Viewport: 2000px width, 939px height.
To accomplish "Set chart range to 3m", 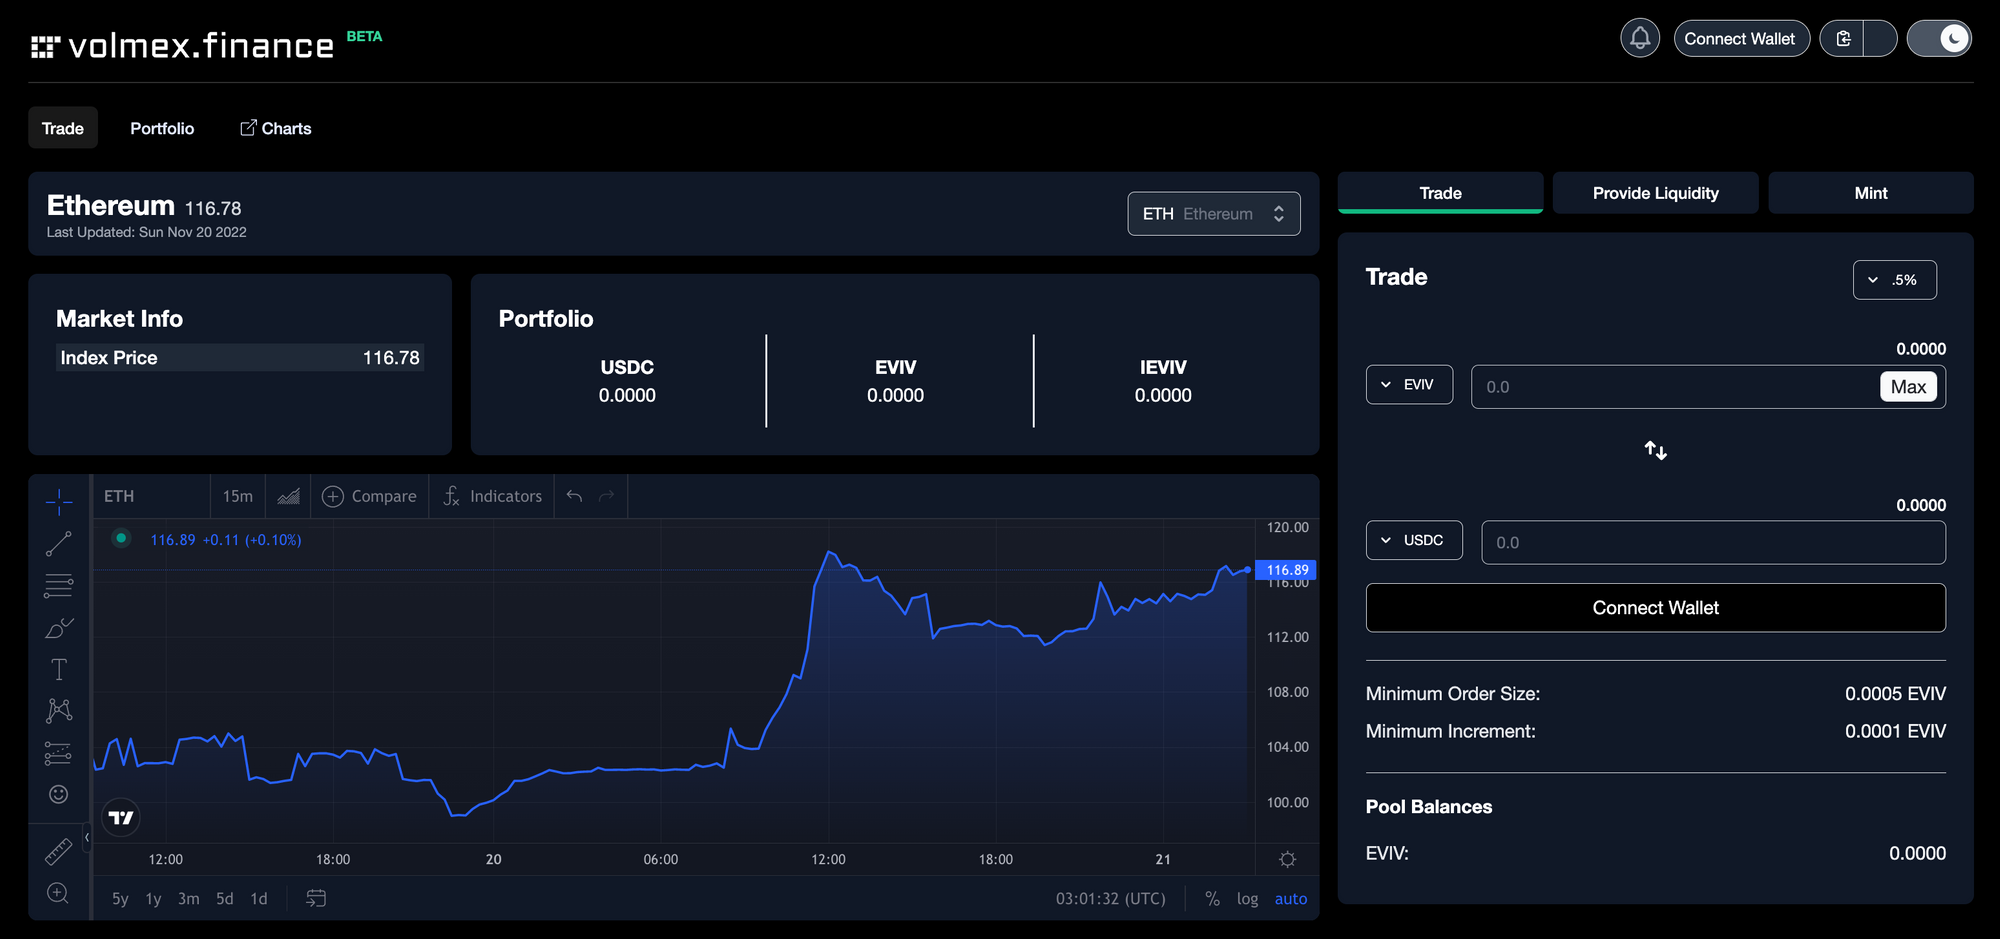I will [x=188, y=899].
